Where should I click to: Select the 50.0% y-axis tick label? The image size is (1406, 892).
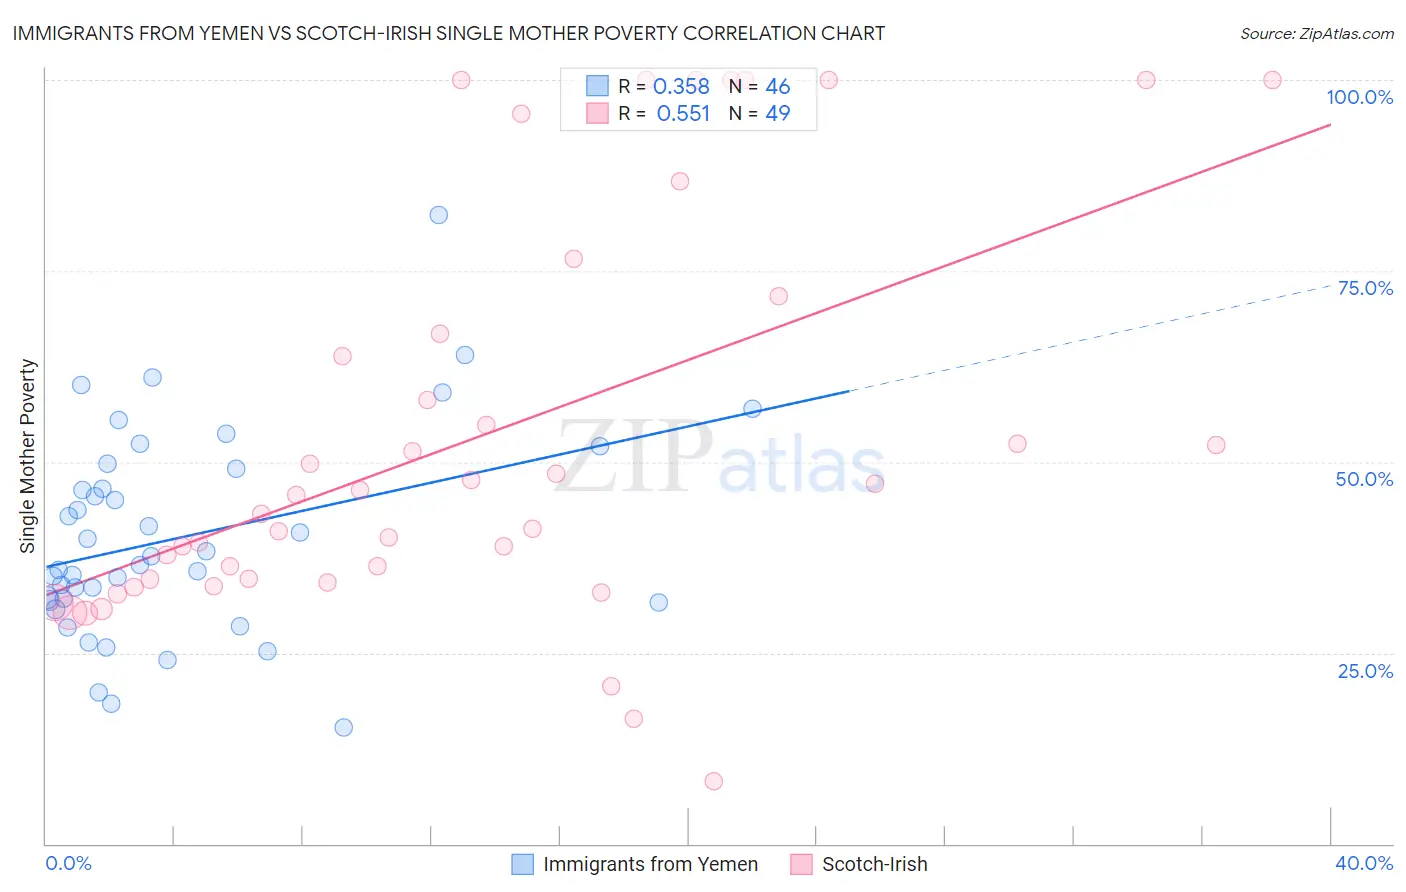coord(1364,479)
